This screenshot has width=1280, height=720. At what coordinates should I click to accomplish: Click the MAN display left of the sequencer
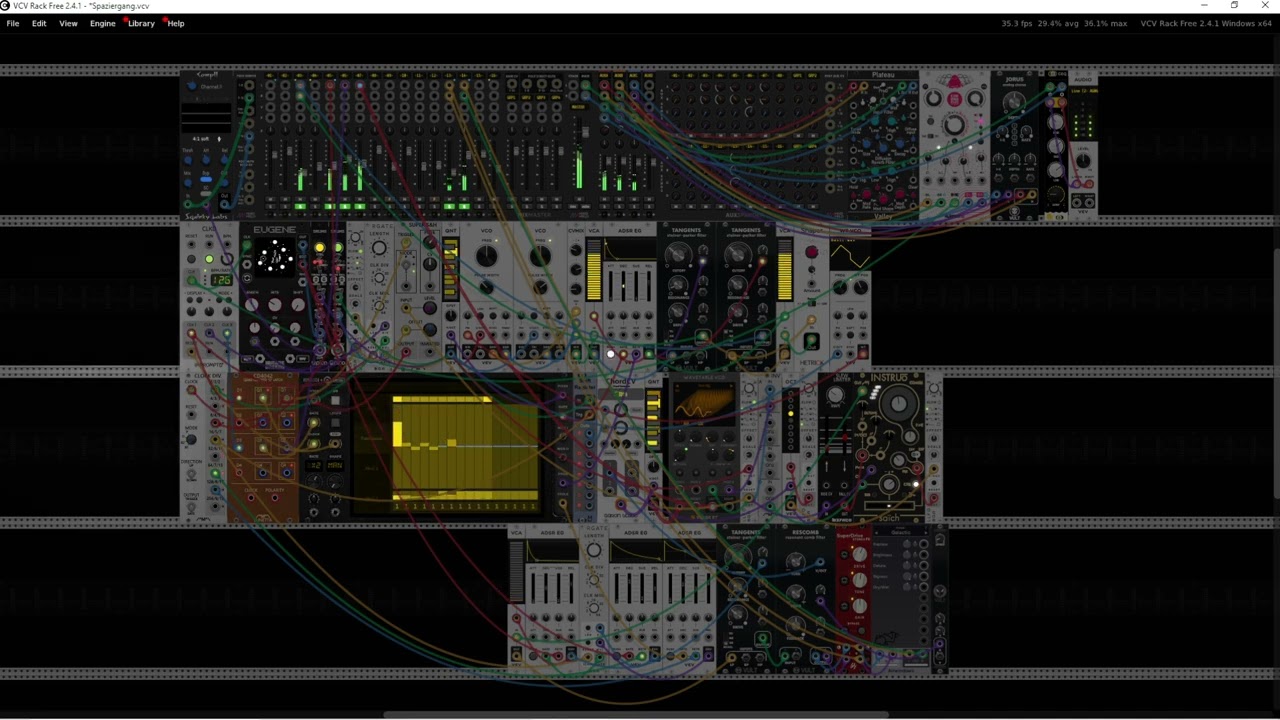click(335, 465)
